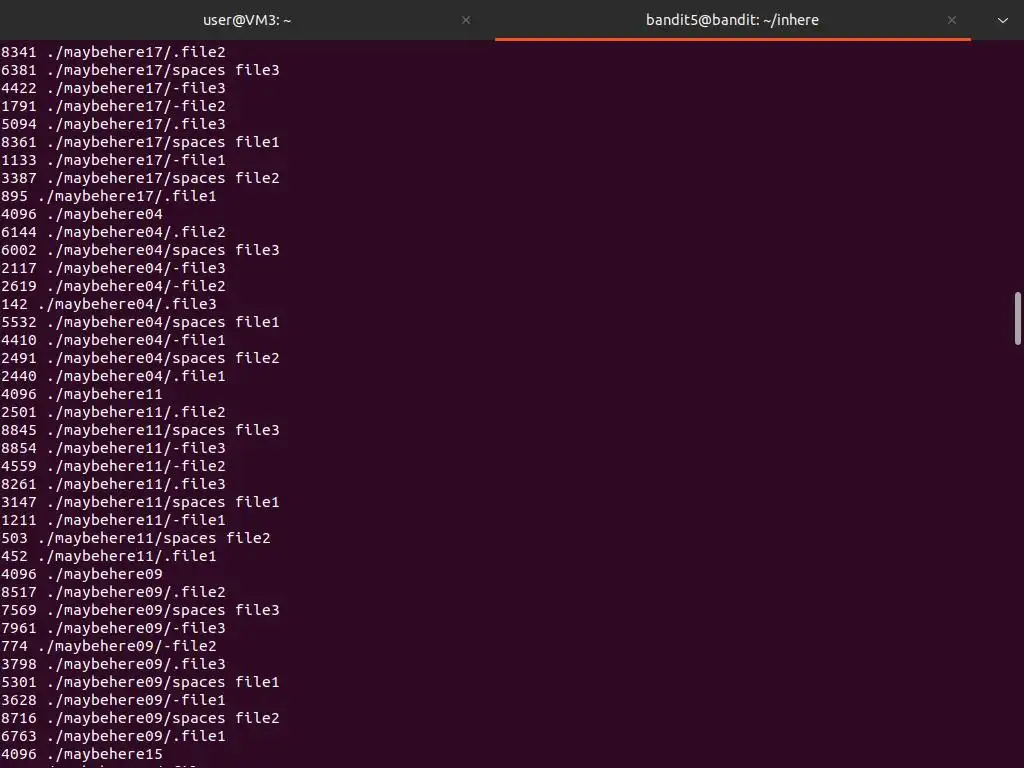Click the terminal vertical scrollbar thumb
Screen dimensions: 1024x768
(x=1017, y=319)
